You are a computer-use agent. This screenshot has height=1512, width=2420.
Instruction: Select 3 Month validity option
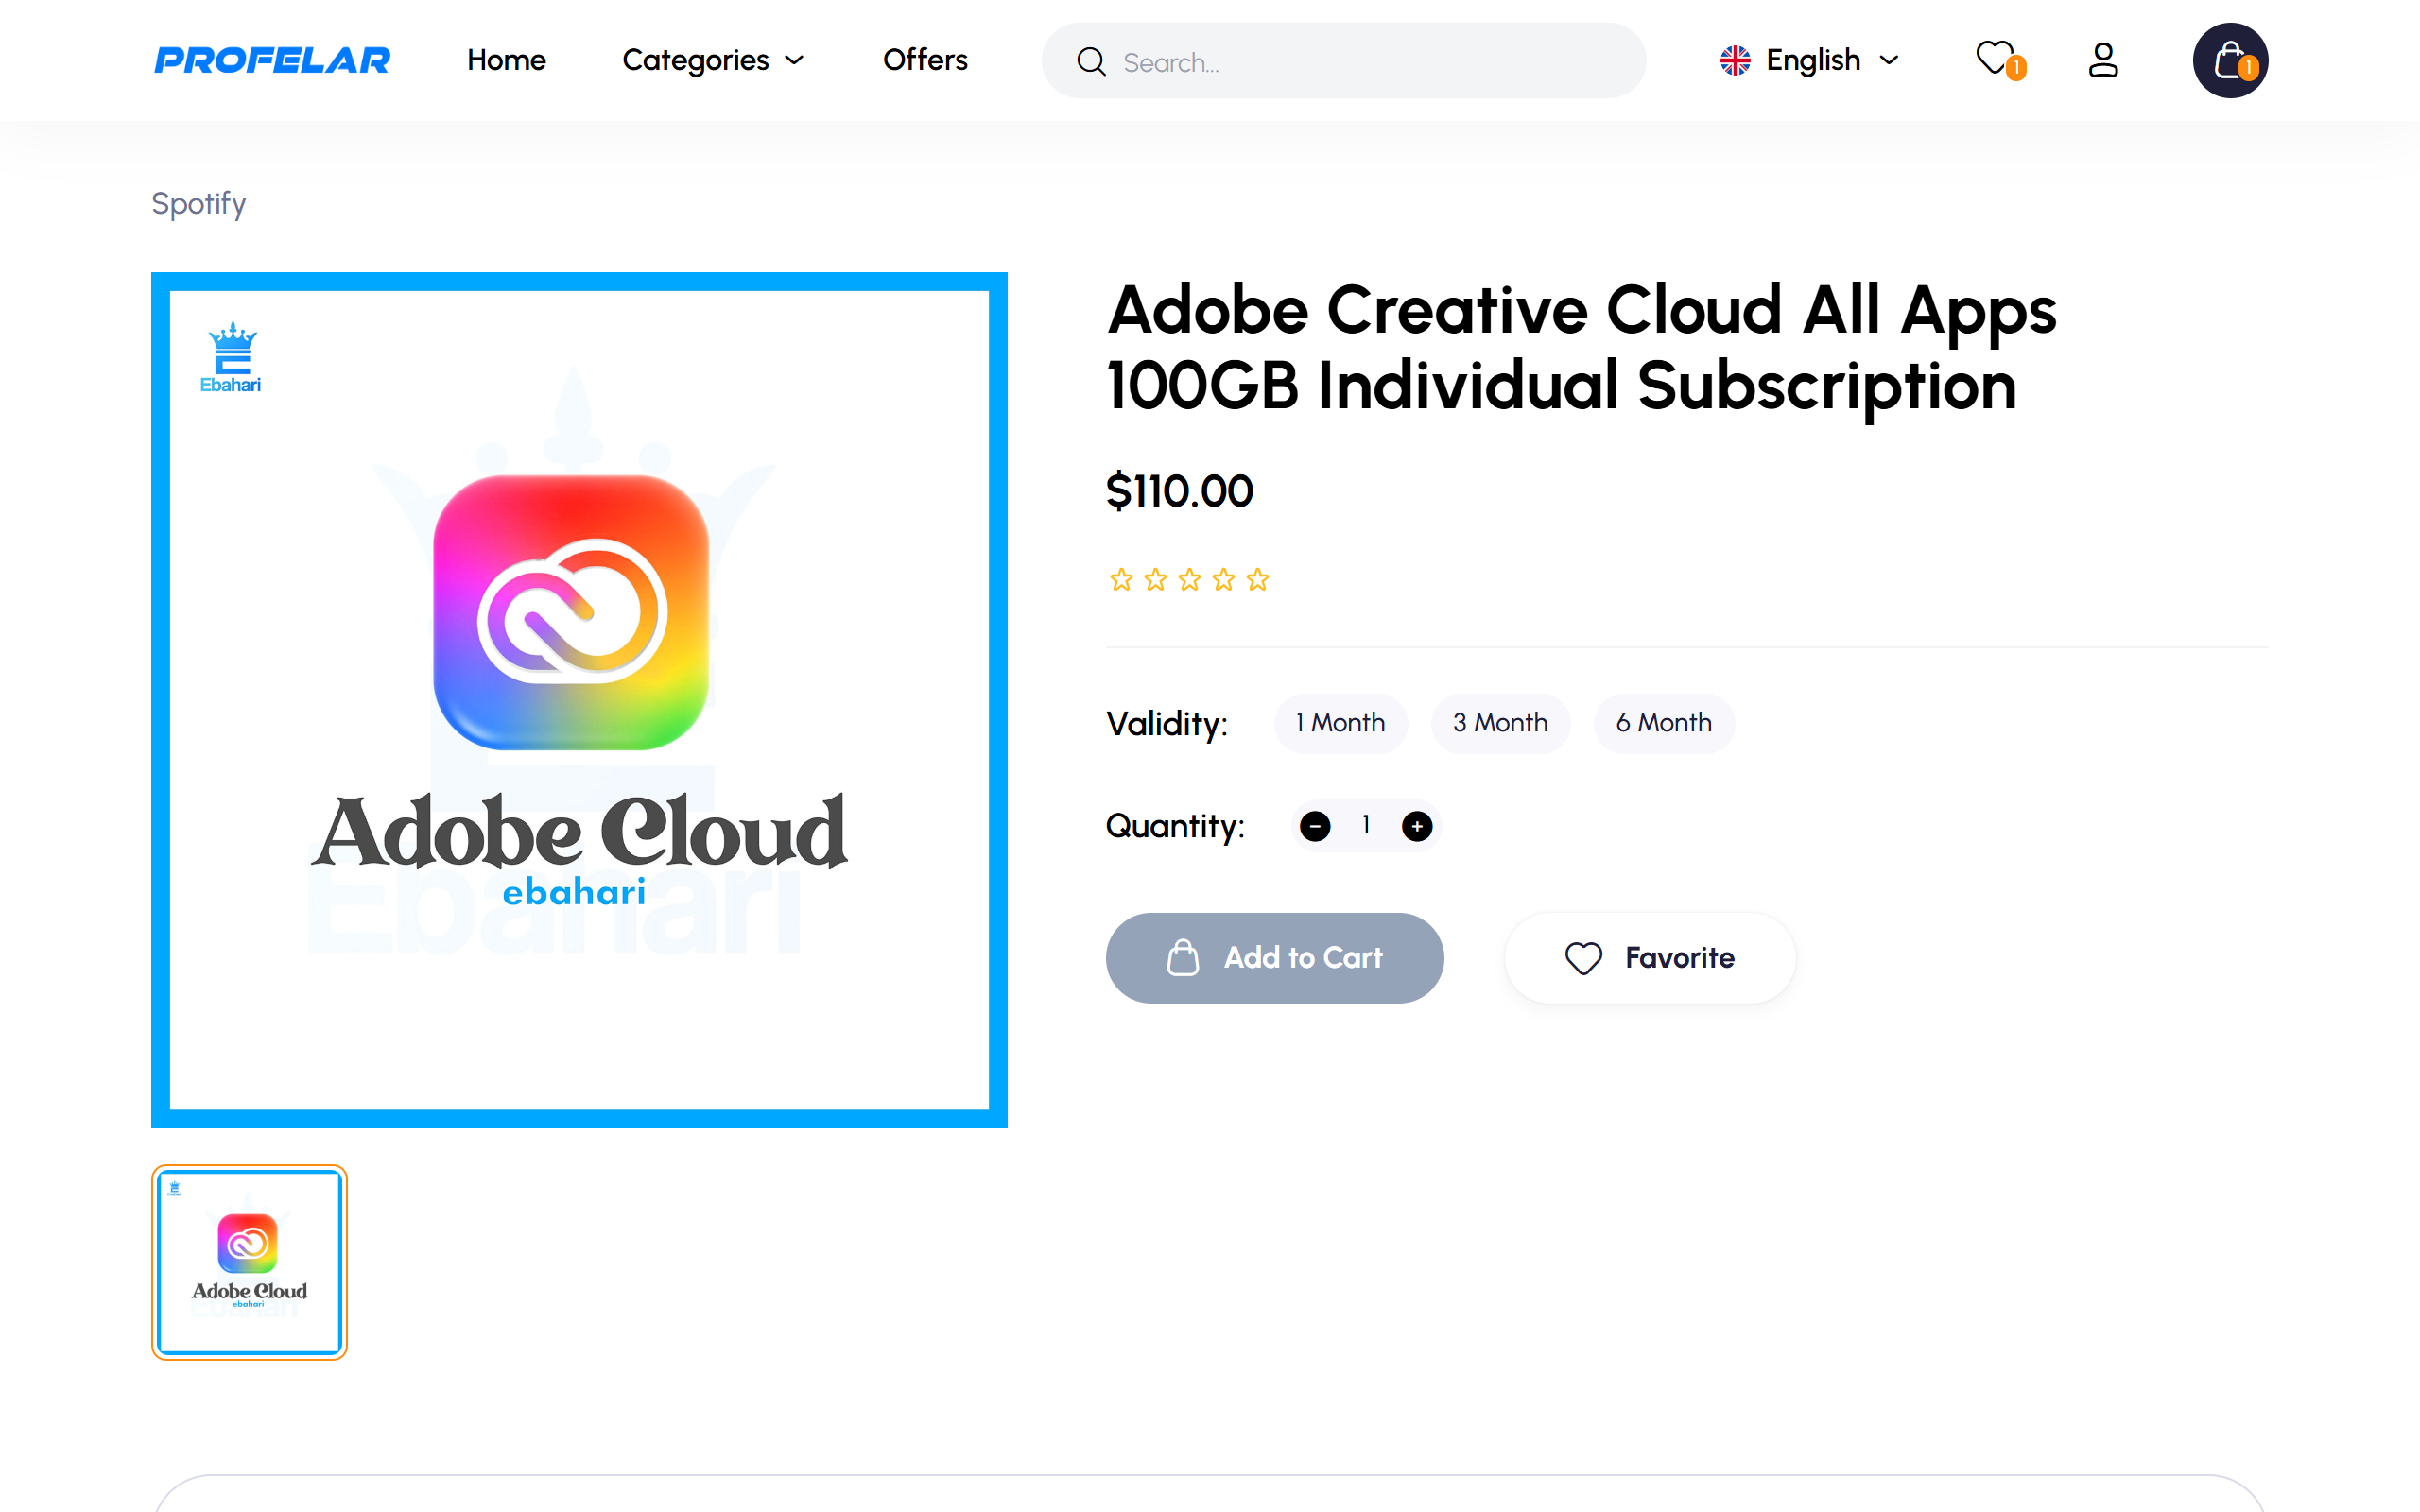[x=1500, y=723]
